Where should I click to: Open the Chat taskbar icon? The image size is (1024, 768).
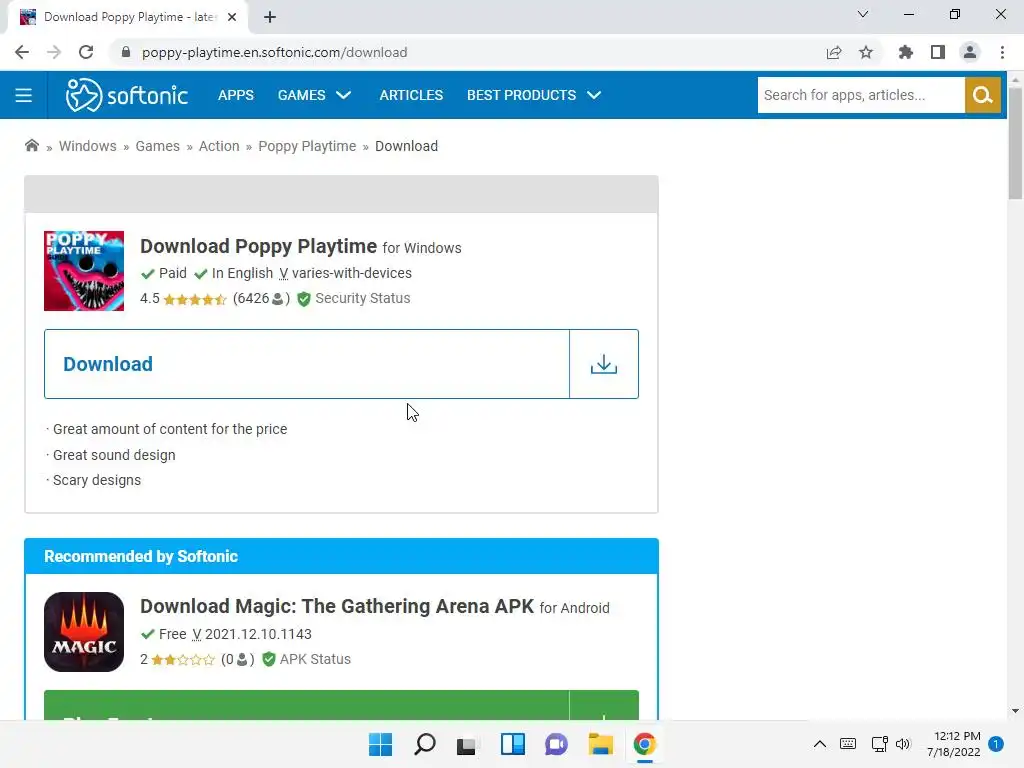(x=556, y=744)
